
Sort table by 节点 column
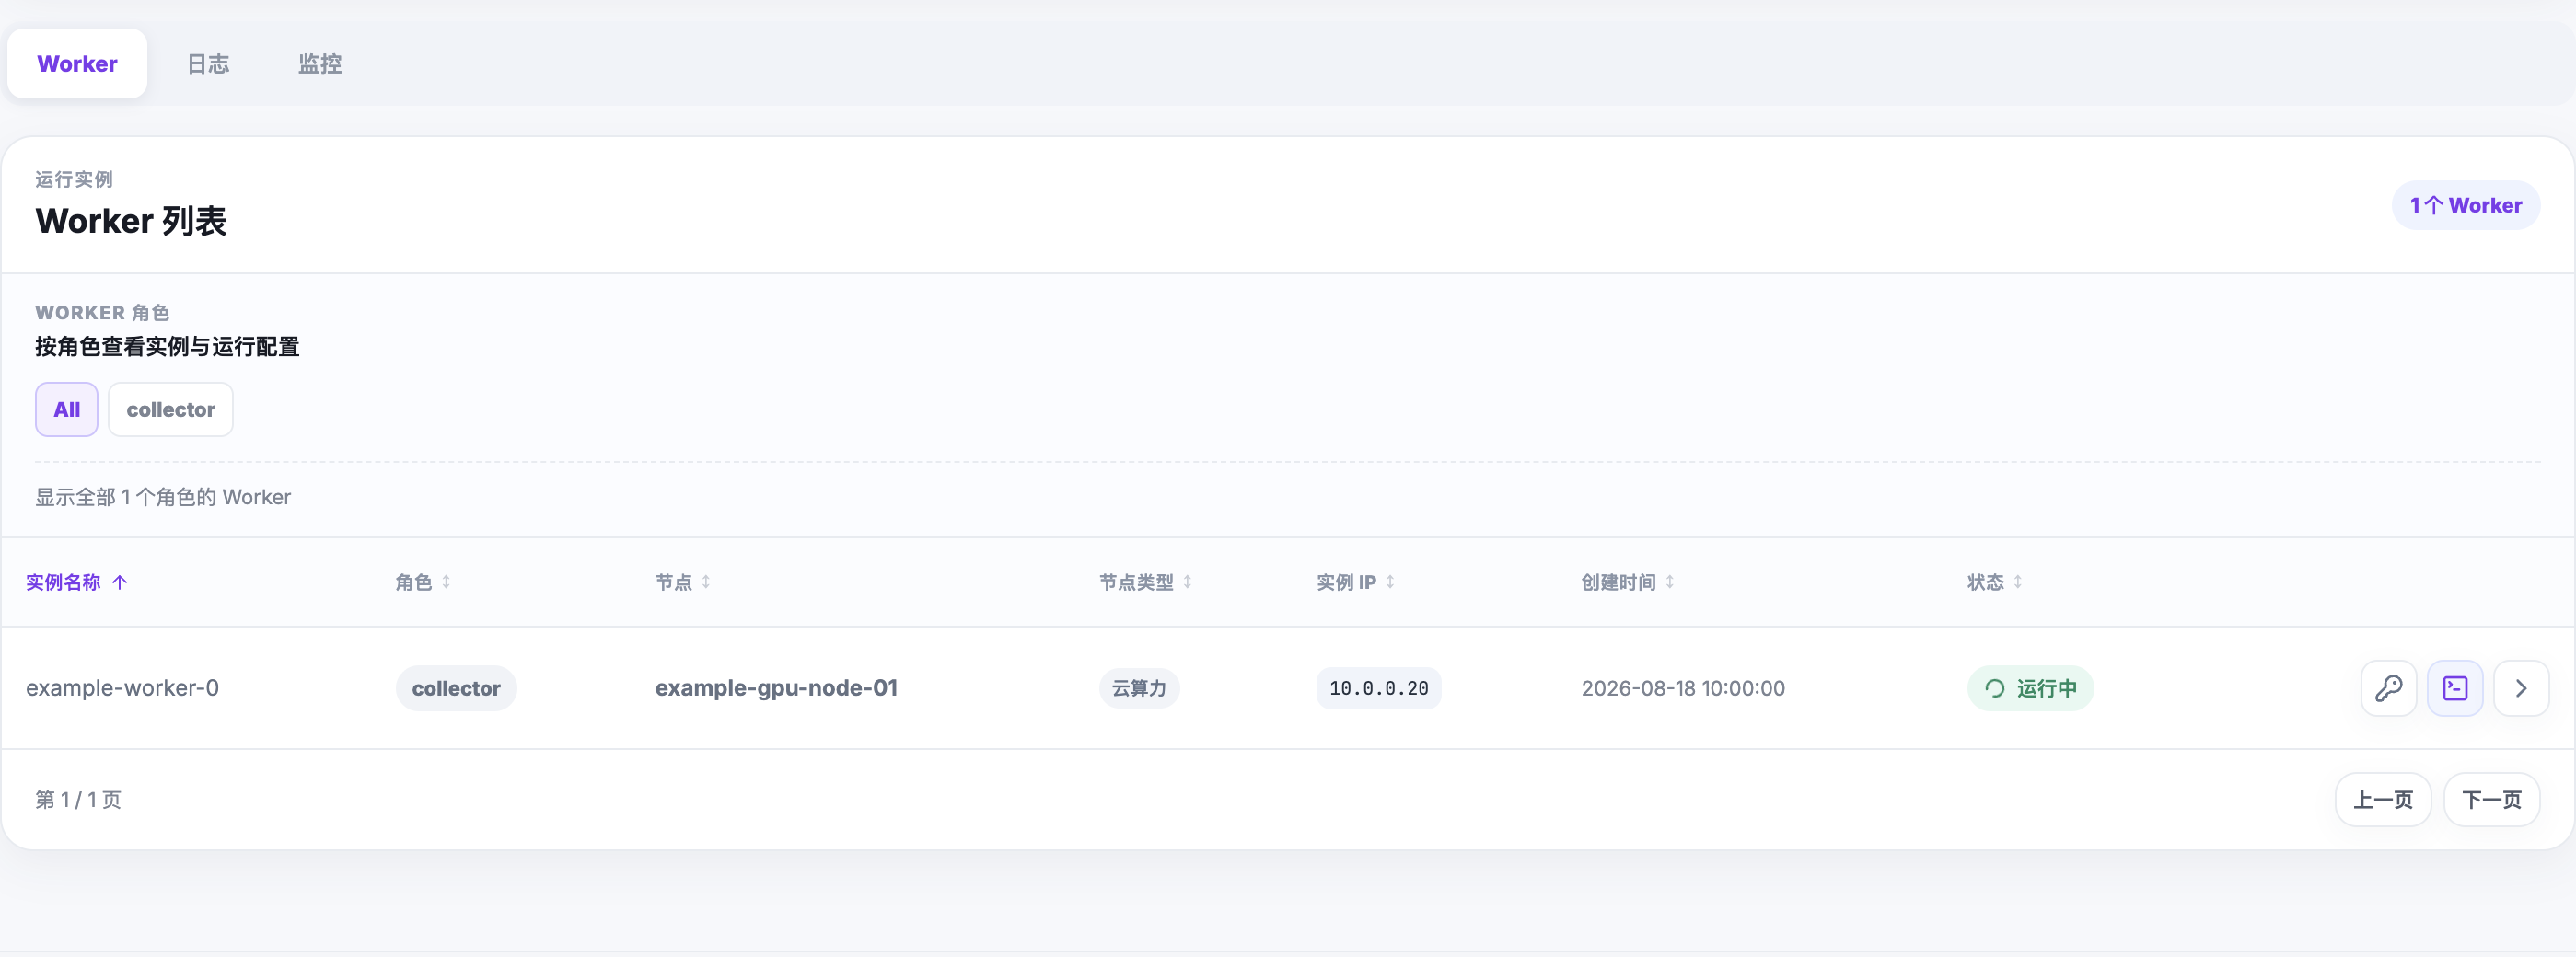683,582
